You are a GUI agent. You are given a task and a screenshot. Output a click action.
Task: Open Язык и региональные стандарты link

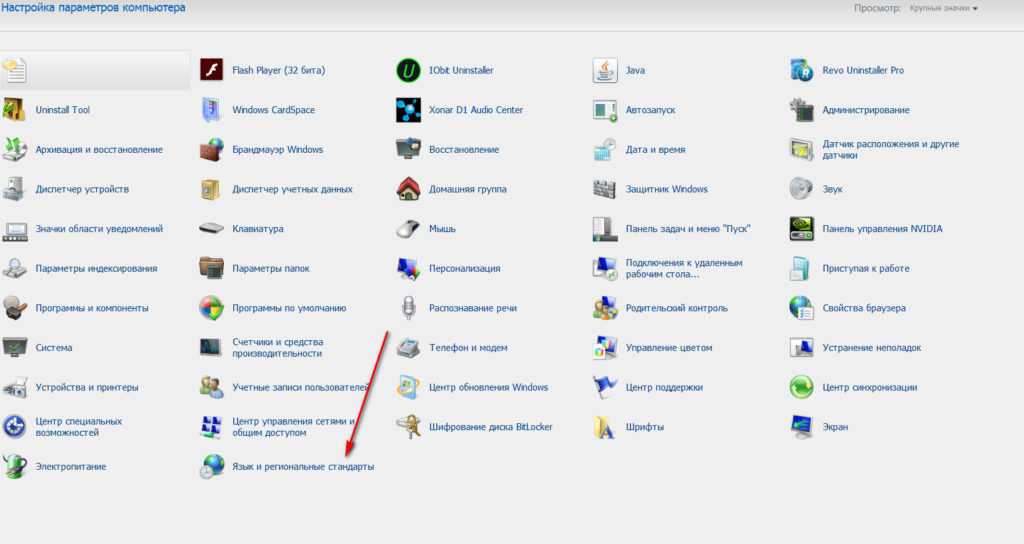click(x=302, y=467)
